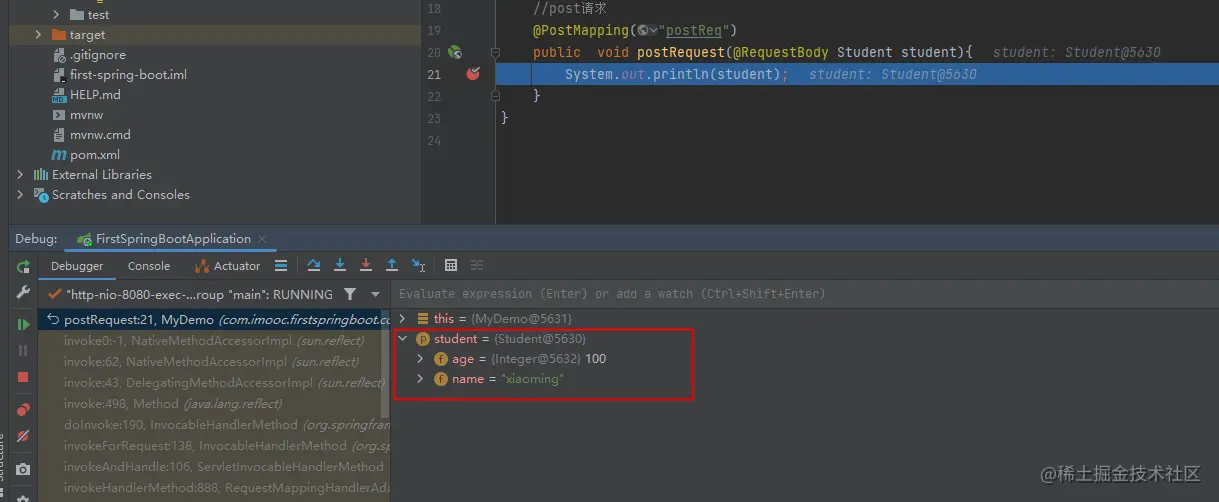Select the age = 100 variable row
Viewport: 1219px width, 502px height.
pos(520,359)
